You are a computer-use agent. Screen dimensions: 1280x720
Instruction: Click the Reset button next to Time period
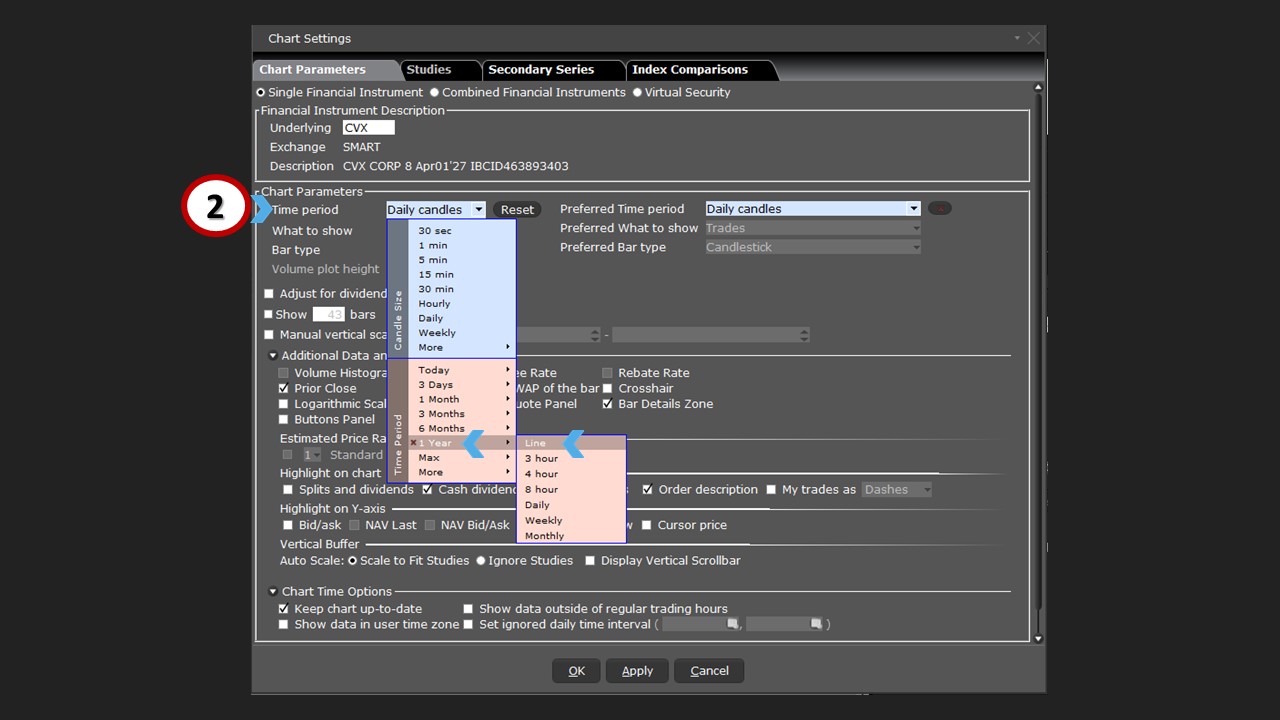coord(517,210)
